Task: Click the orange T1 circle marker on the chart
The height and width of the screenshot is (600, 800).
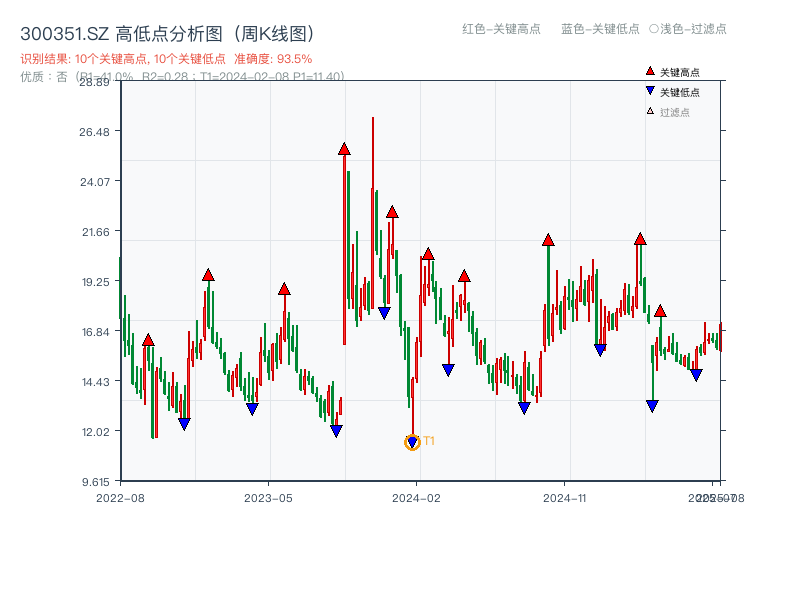Action: 413,440
